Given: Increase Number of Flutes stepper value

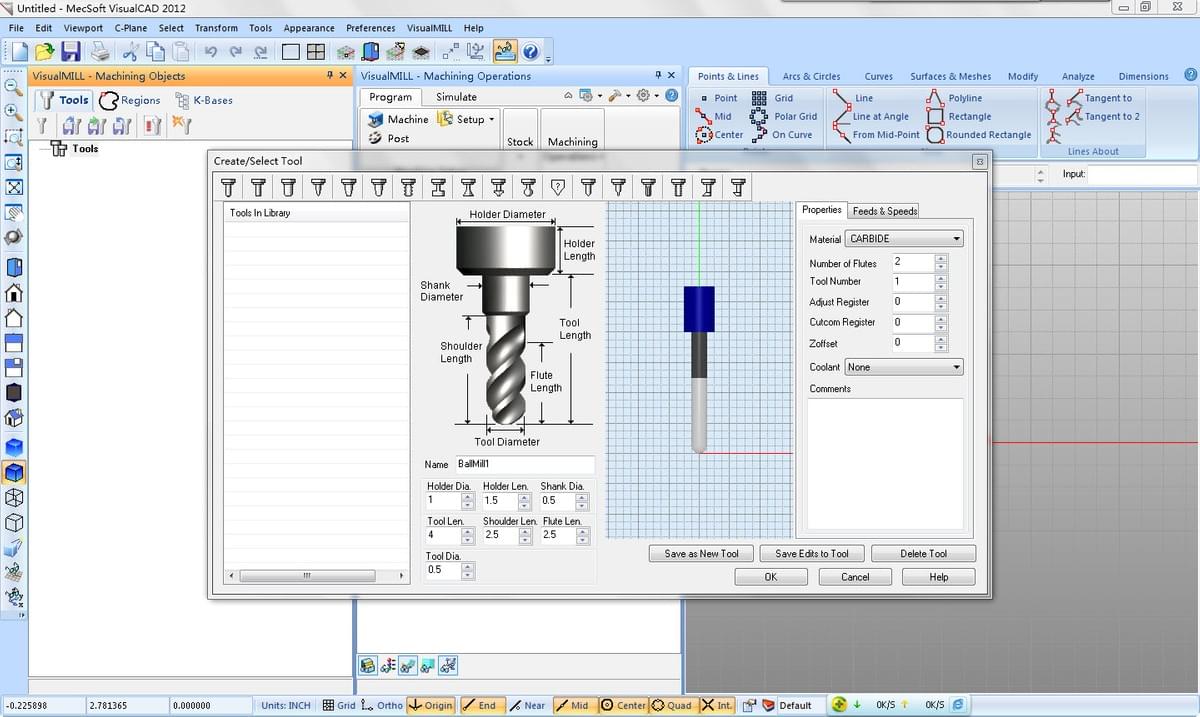Looking at the screenshot, I should click(x=940, y=258).
